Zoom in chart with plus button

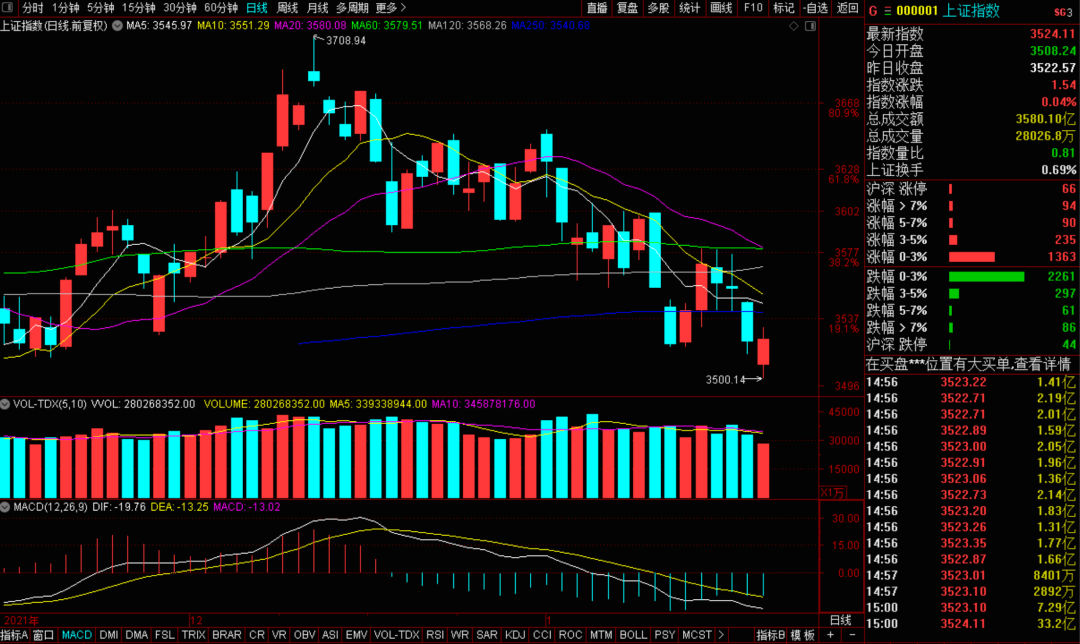click(x=831, y=634)
